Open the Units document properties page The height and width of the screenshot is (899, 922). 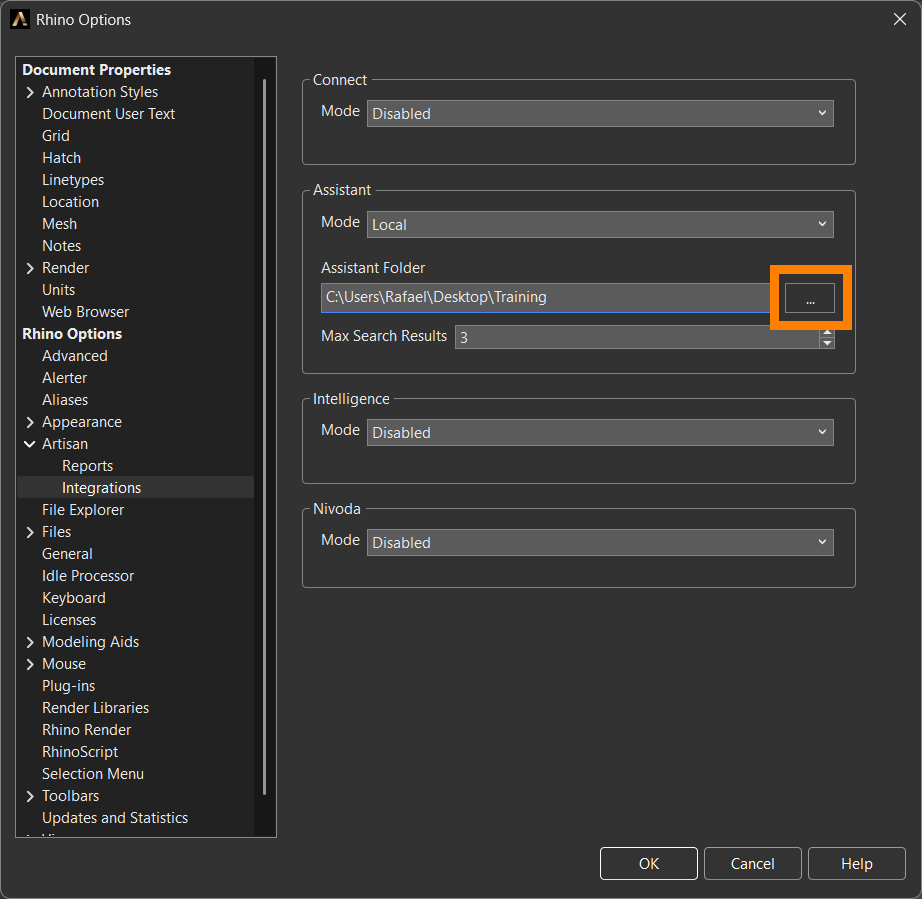58,290
